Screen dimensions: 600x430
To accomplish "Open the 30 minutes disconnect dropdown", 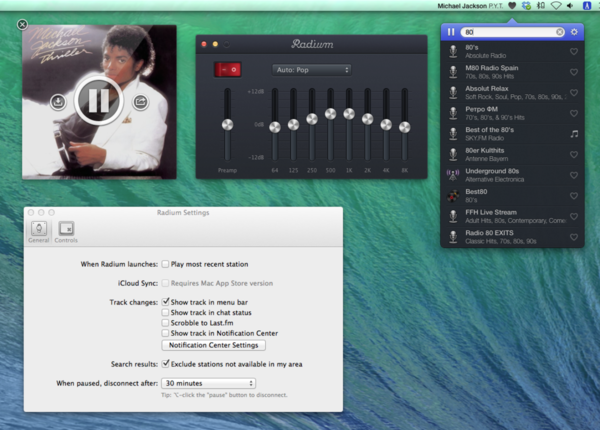I will (208, 383).
